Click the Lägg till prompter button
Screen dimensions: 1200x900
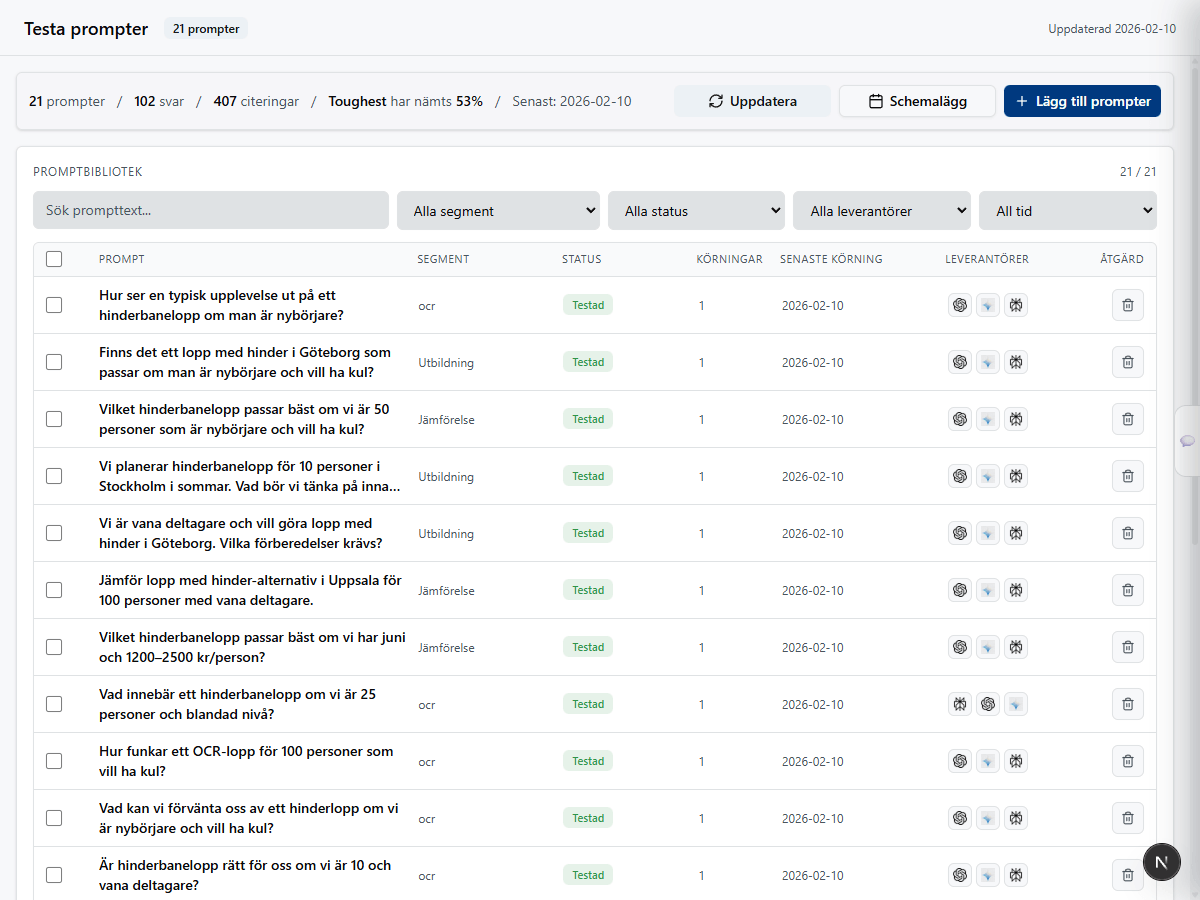1082,100
